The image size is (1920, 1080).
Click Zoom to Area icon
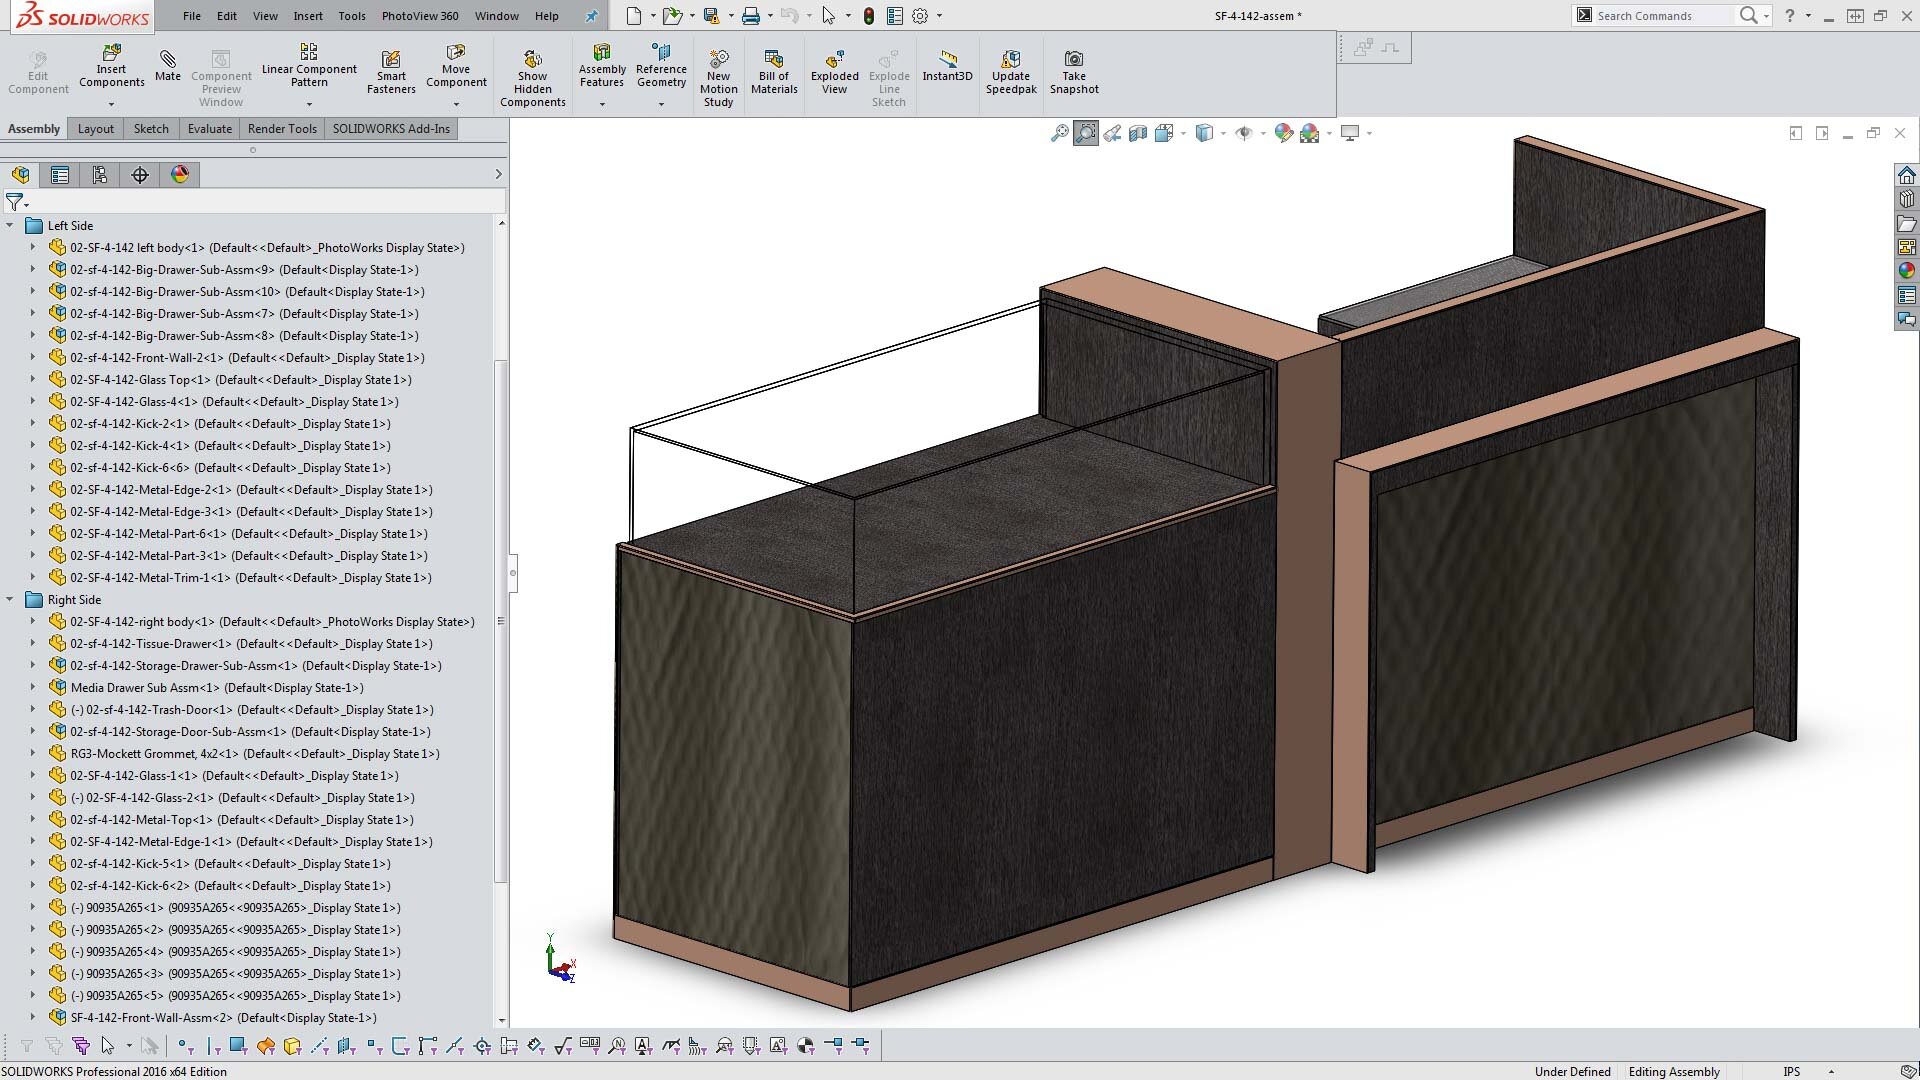[x=1086, y=133]
